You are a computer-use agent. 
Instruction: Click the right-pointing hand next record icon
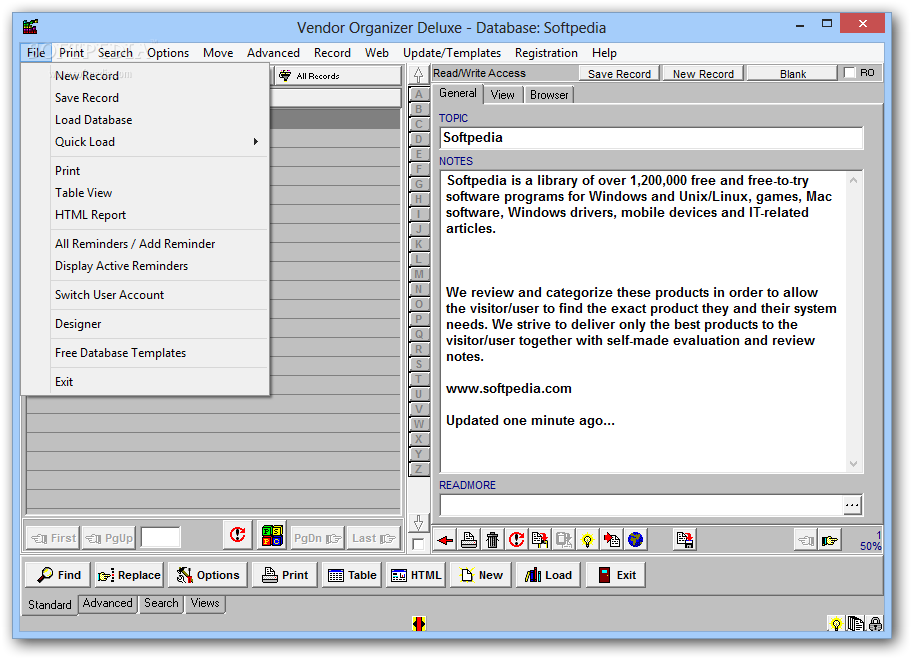click(x=830, y=541)
